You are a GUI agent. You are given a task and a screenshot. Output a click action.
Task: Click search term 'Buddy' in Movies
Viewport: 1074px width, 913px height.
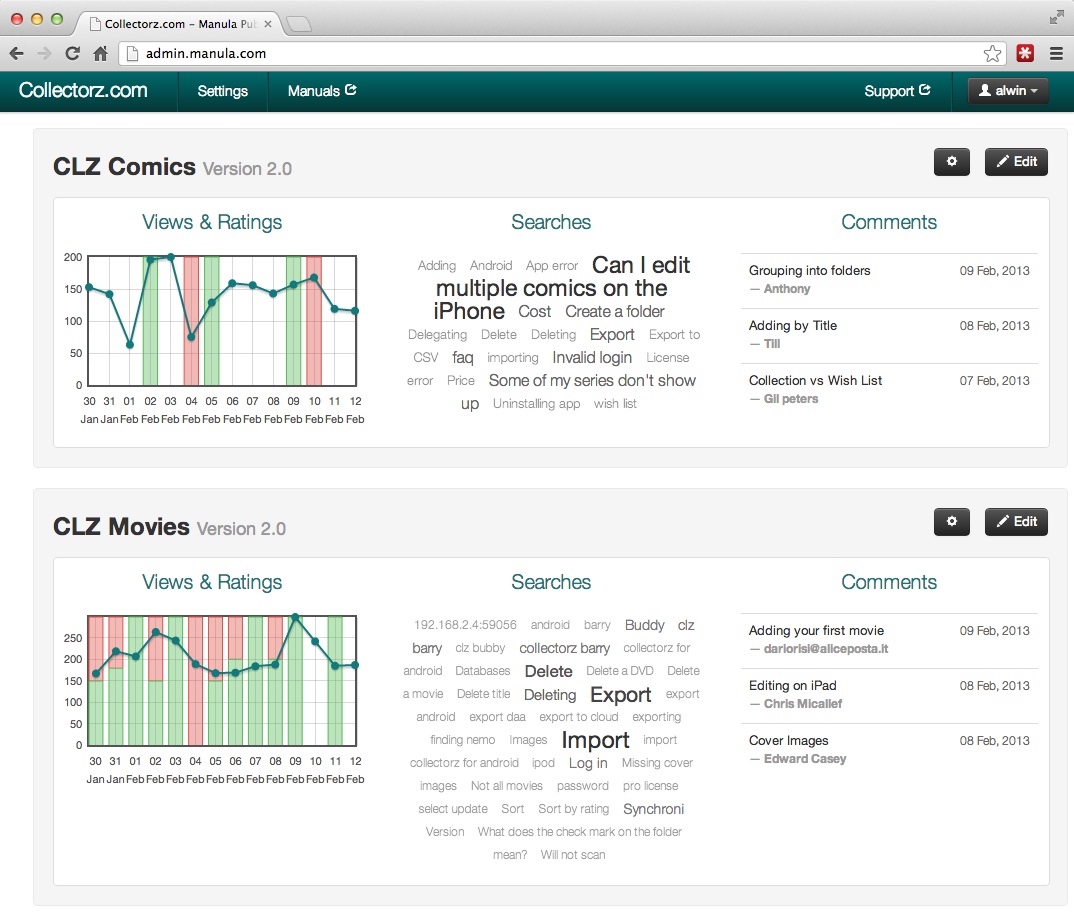[x=645, y=625]
